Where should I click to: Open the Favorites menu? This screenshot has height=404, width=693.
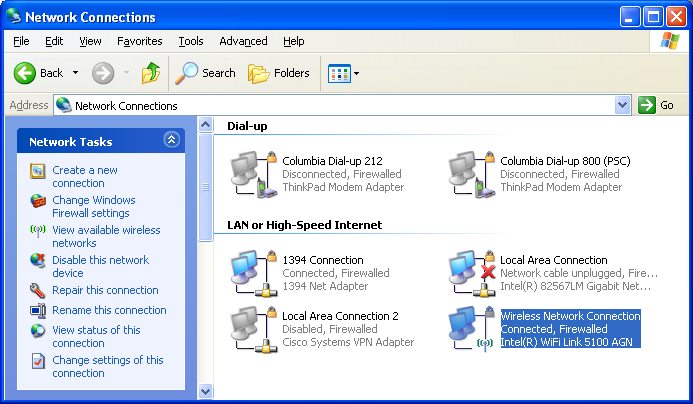[140, 41]
